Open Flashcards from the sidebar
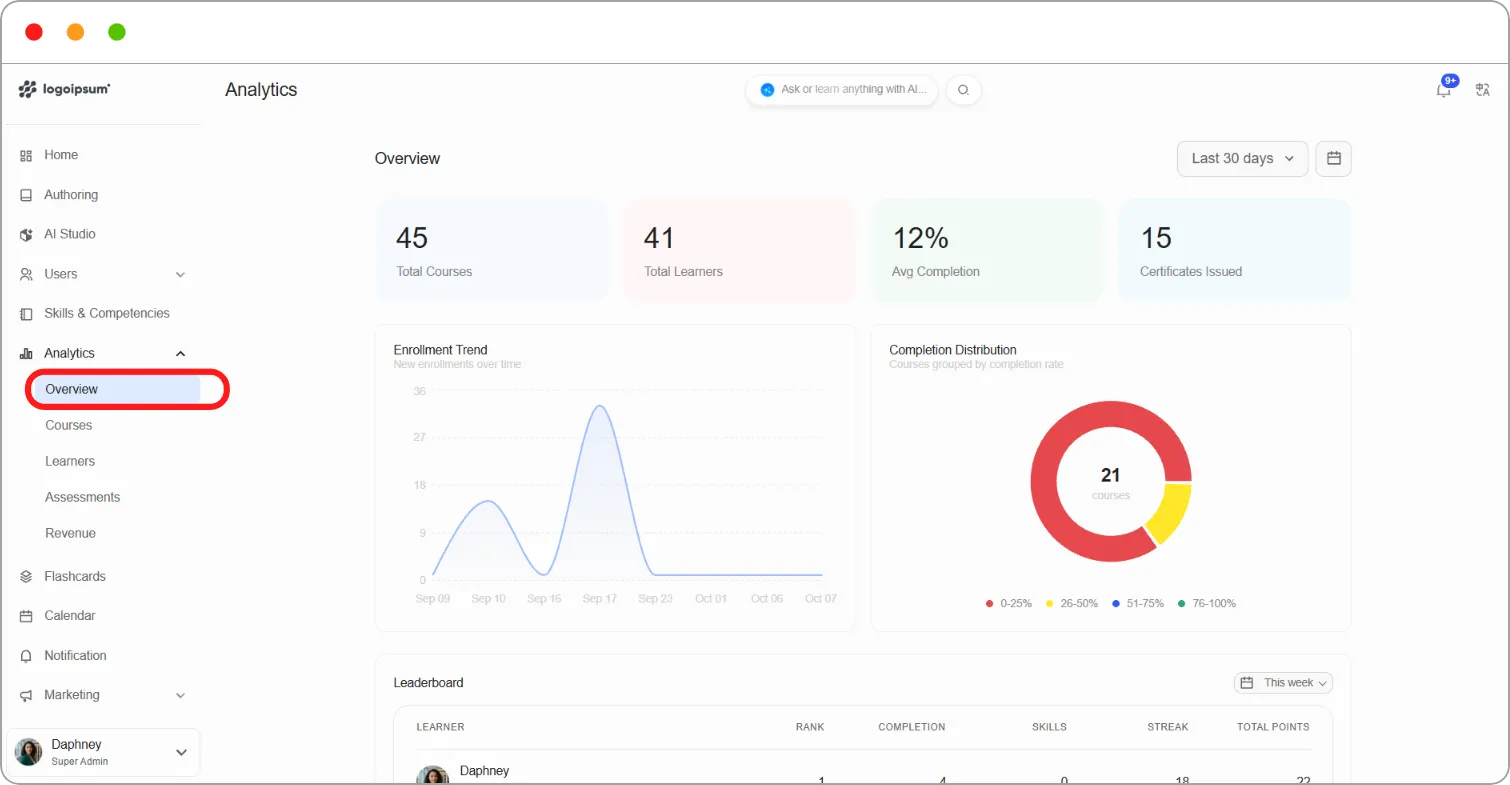The height and width of the screenshot is (785, 1510). pyautogui.click(x=75, y=576)
